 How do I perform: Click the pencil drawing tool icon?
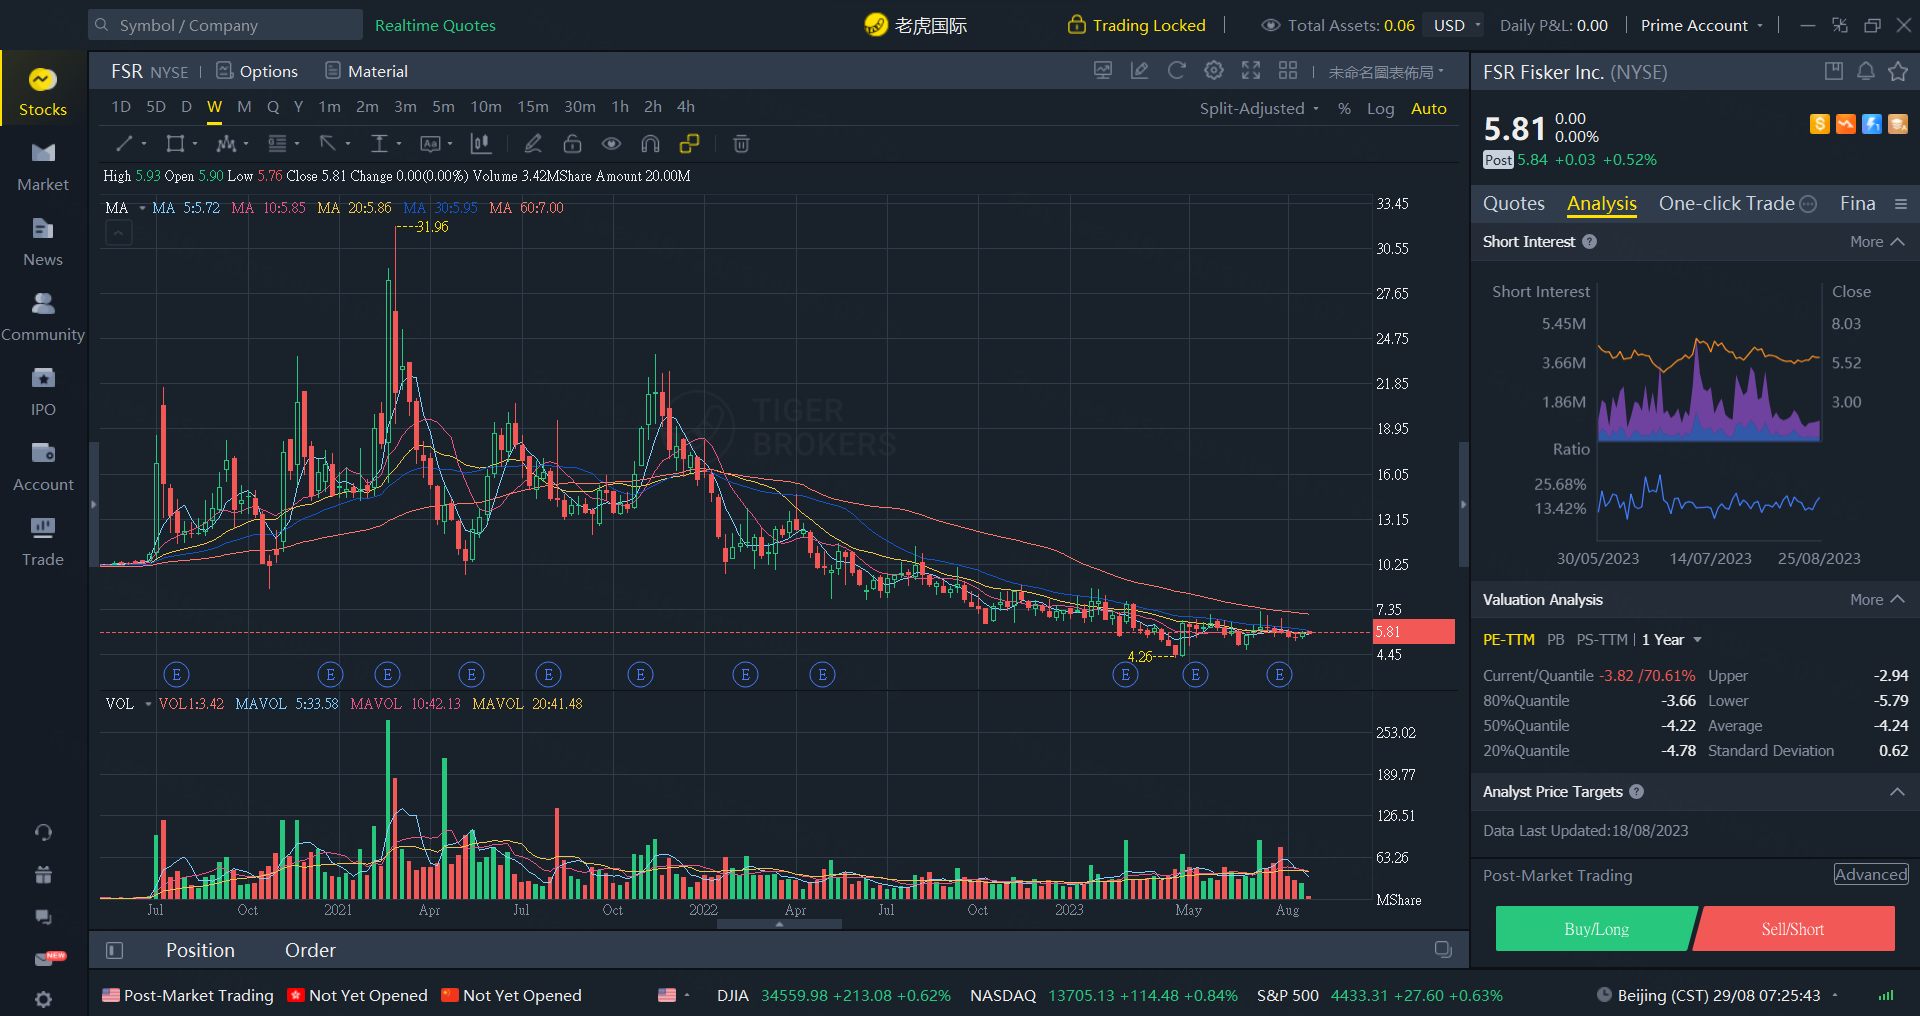click(533, 144)
